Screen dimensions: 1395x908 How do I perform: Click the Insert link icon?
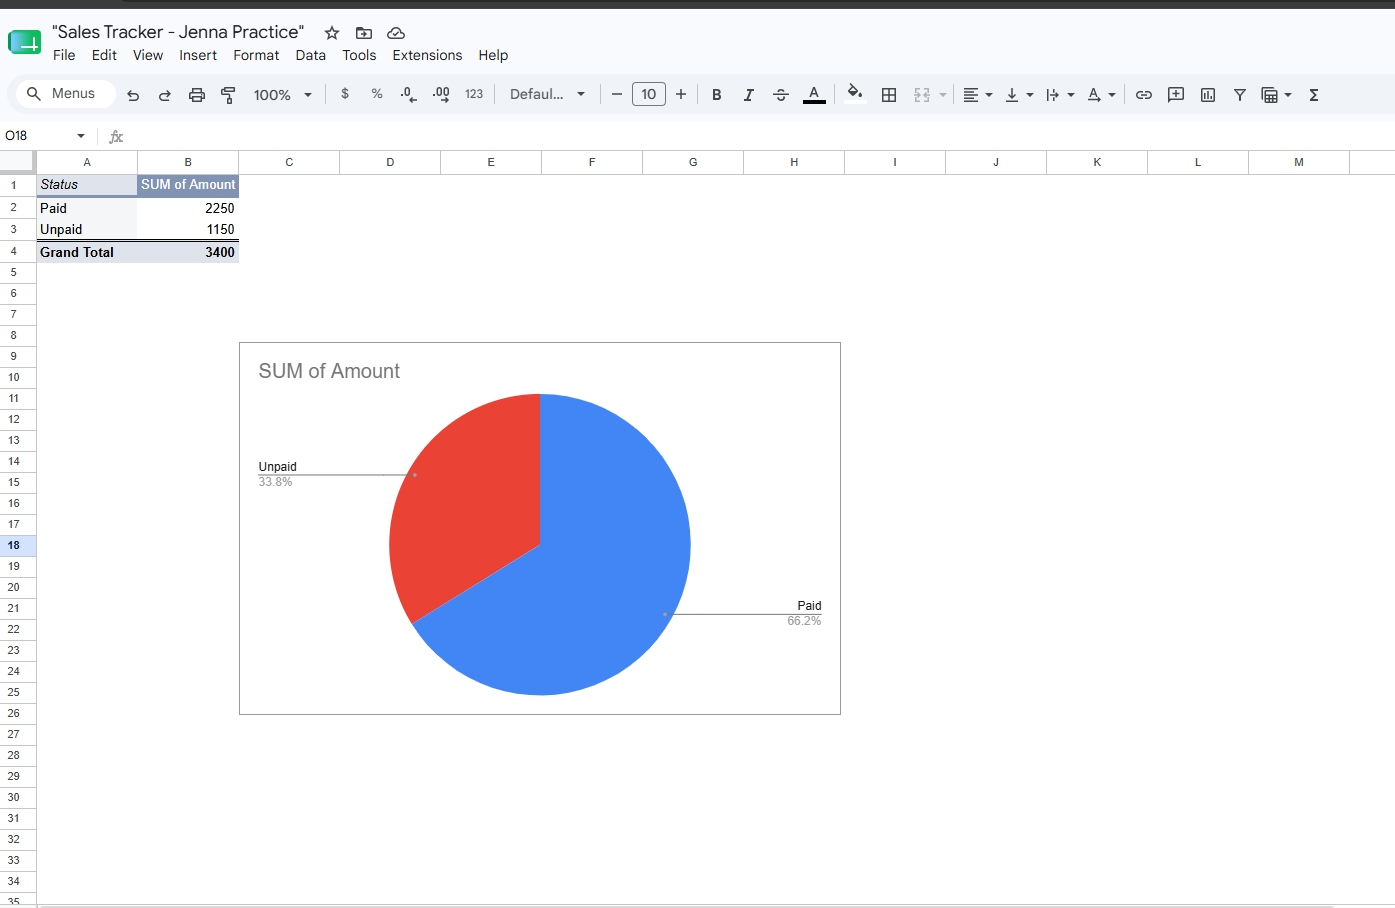pyautogui.click(x=1144, y=95)
